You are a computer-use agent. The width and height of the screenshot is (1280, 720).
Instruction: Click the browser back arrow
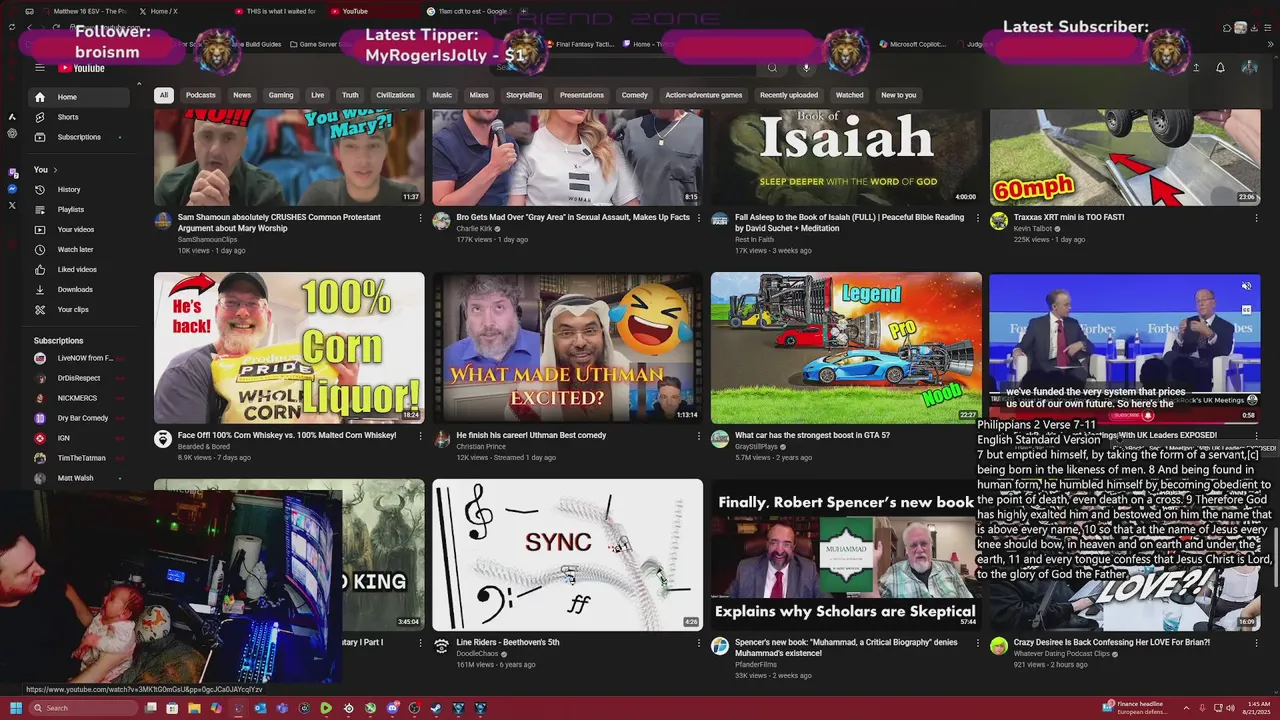(30, 27)
